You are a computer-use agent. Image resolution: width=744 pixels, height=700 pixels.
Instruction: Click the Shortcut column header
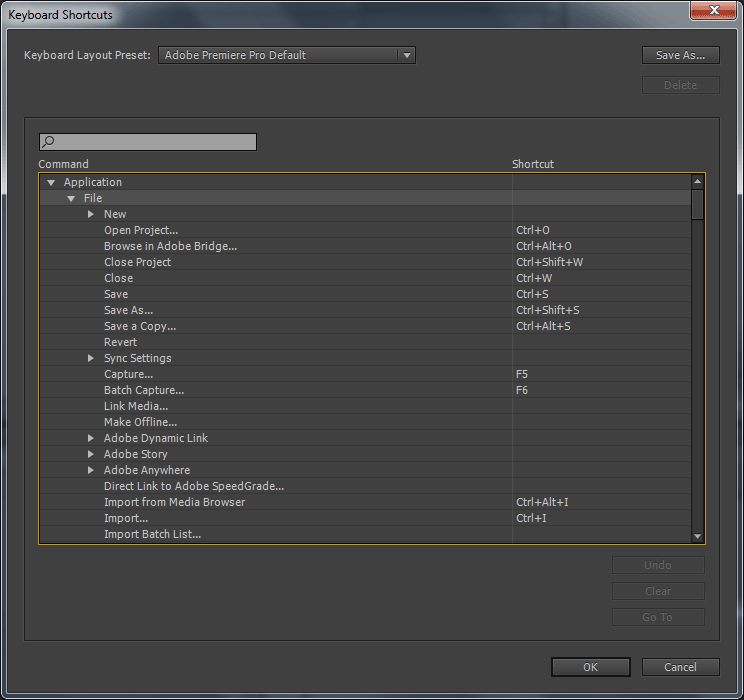click(533, 164)
